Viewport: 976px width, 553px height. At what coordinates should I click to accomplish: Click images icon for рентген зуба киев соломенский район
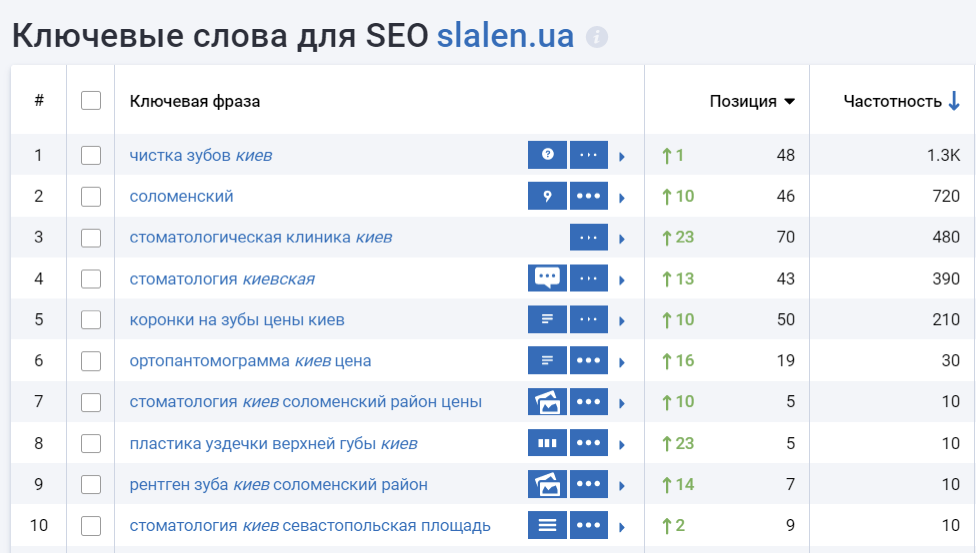pyautogui.click(x=547, y=484)
